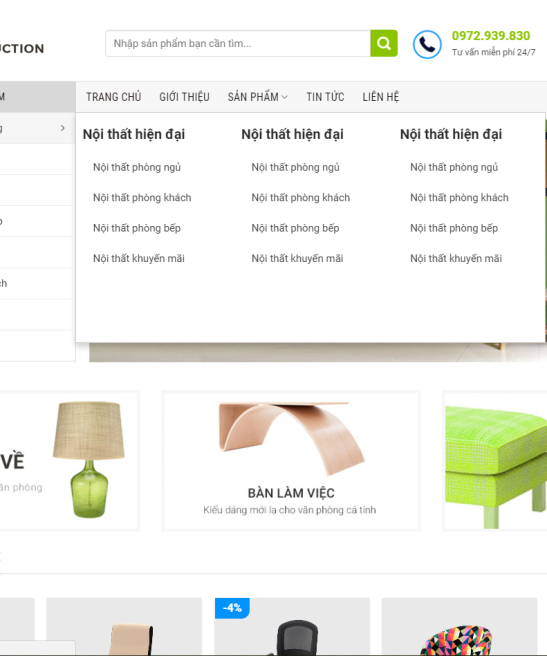Screen dimensions: 547x656
Task: Expand the sidebar category chevron arrow
Action: pos(63,128)
